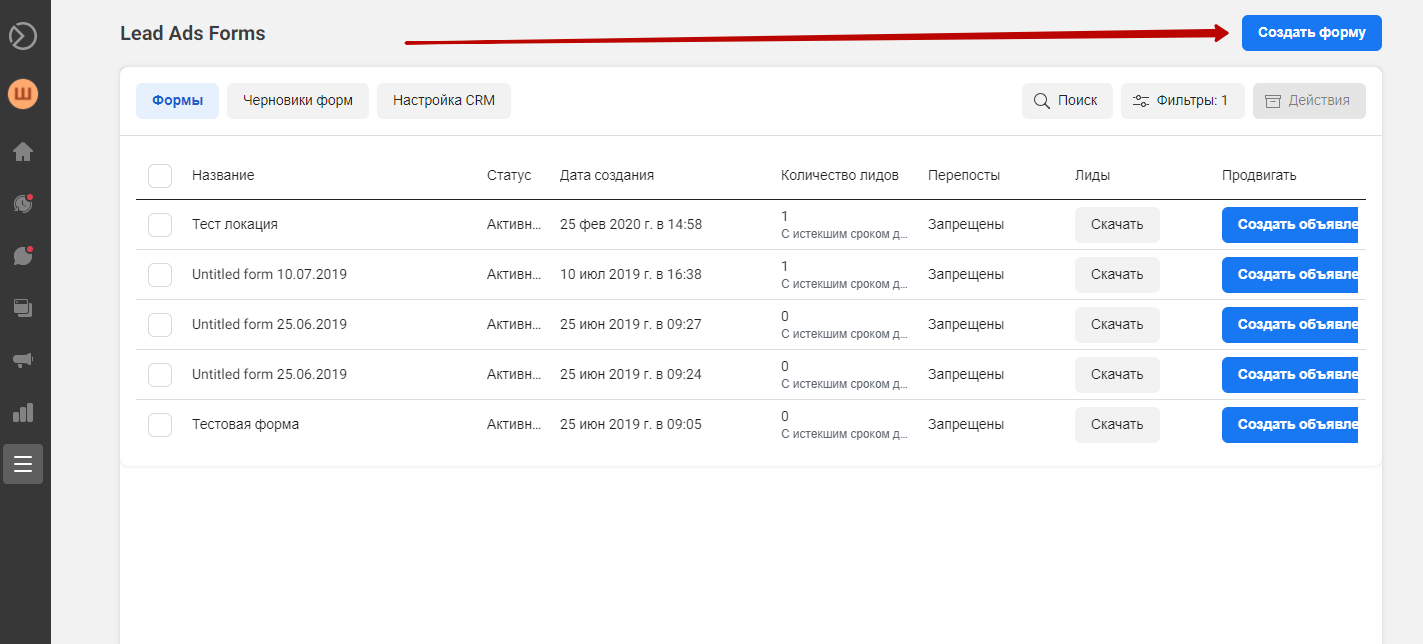This screenshot has width=1423, height=644.
Task: Click the date 25 фев 2020 г. в 14:58
Action: [631, 225]
